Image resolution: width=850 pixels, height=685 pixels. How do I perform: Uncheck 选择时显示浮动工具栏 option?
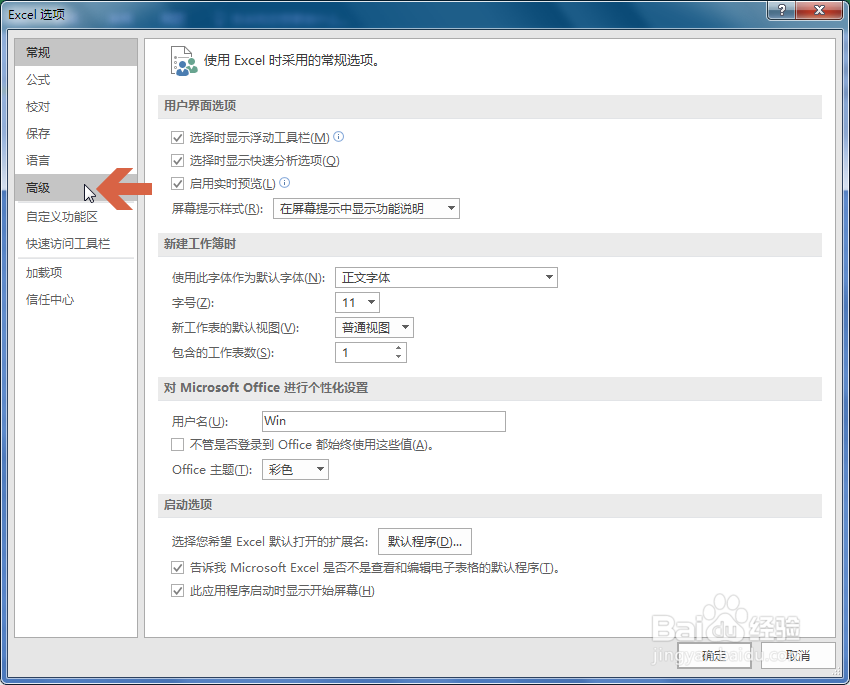click(177, 137)
